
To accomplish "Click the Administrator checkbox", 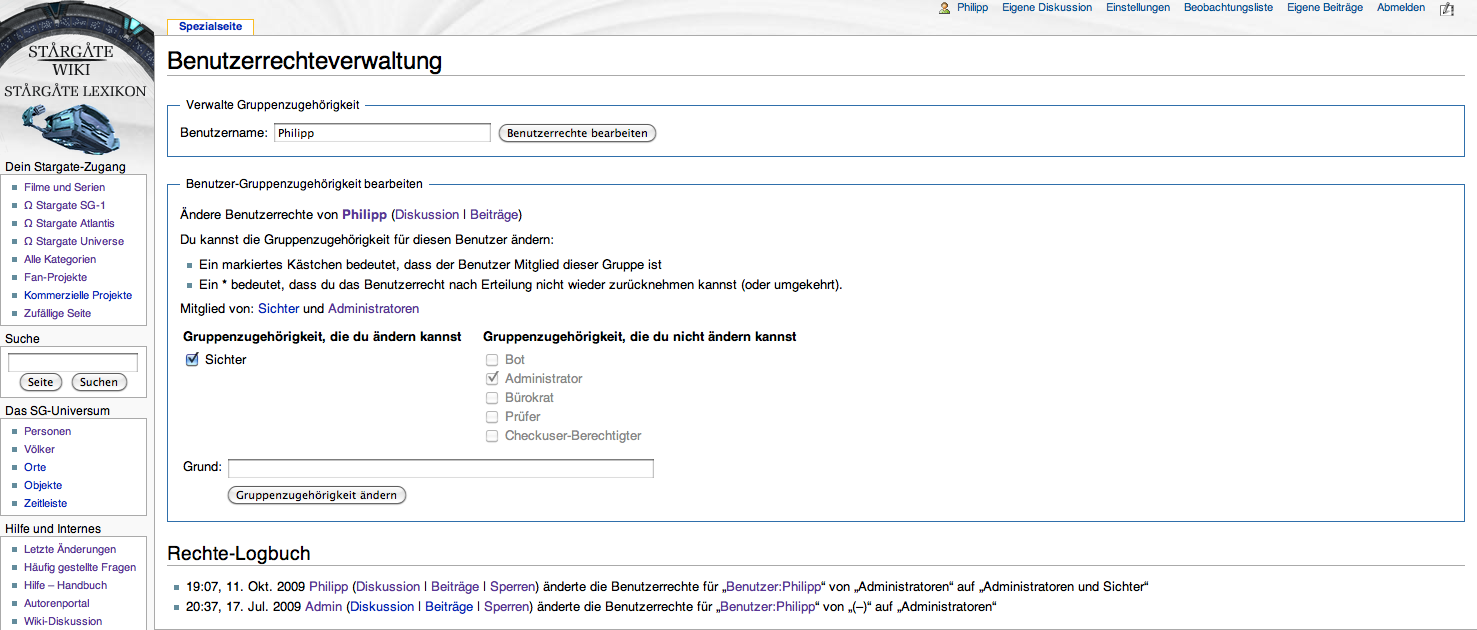I will point(492,379).
